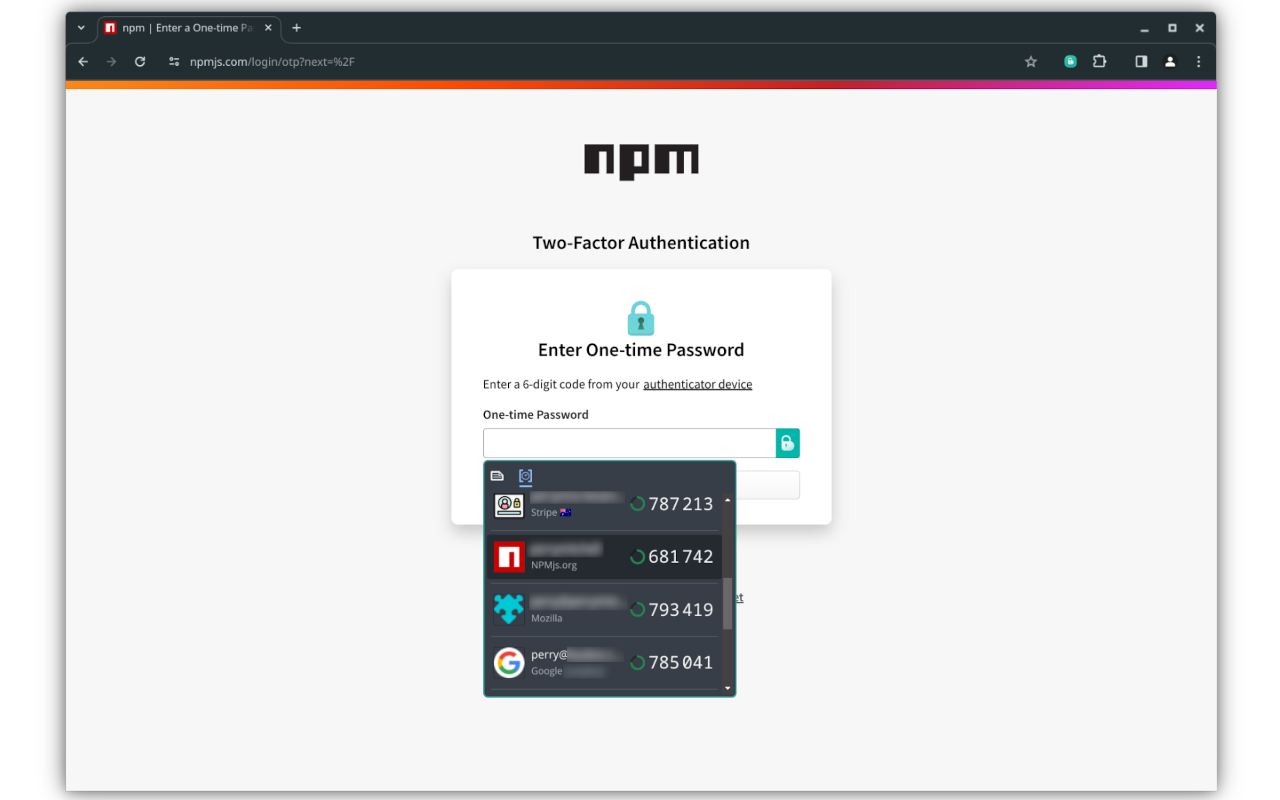The width and height of the screenshot is (1280, 800).
Task: Click the countdown ring beside 787 213
Action: 637,504
